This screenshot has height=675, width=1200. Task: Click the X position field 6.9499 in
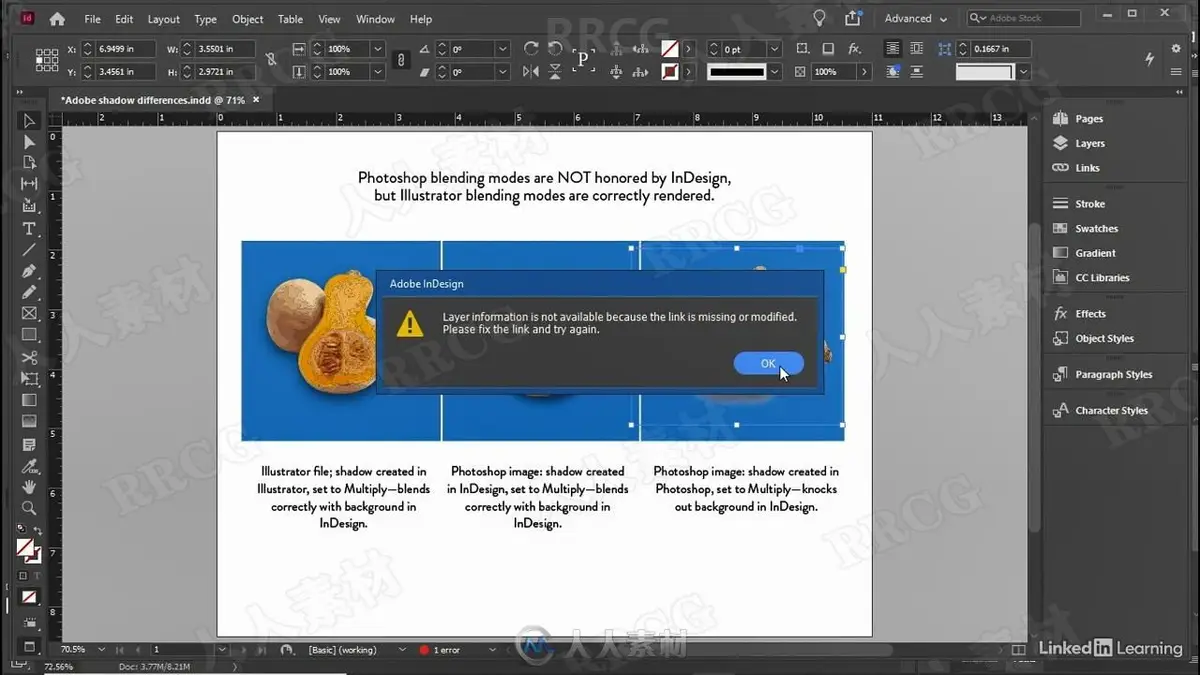(x=125, y=48)
